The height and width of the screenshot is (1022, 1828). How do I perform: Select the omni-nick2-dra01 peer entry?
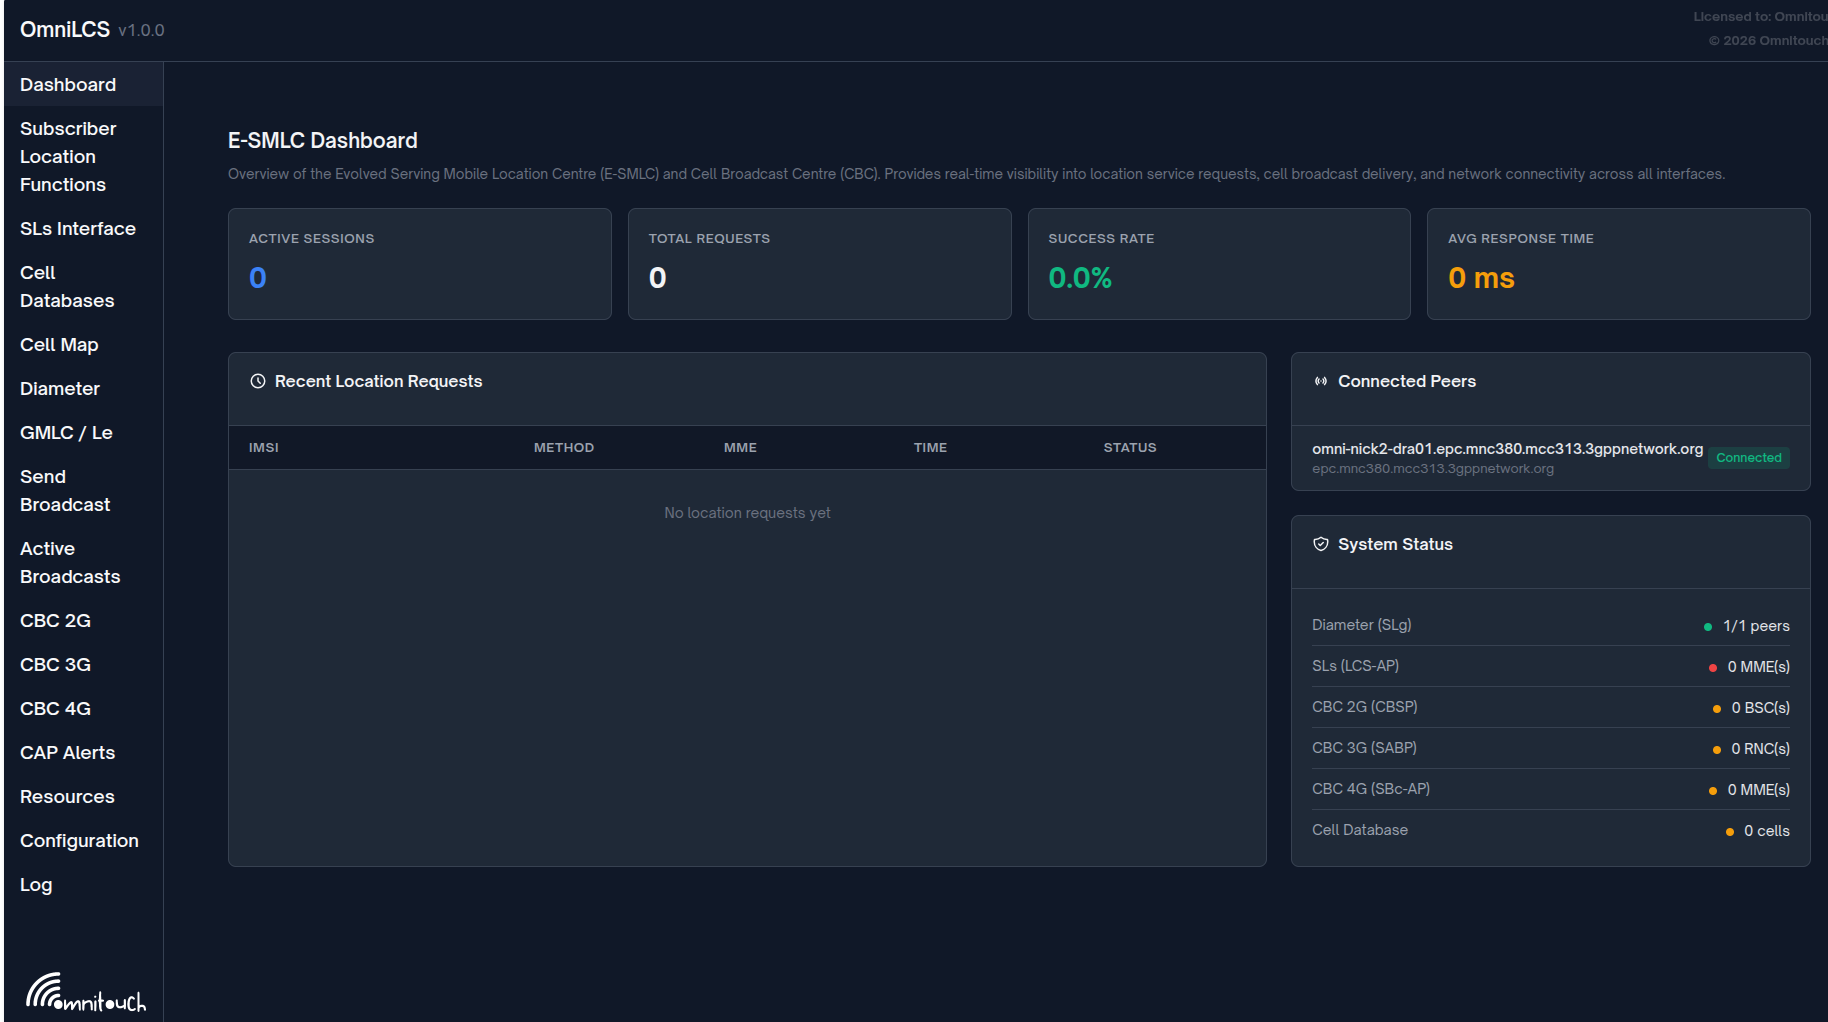(1507, 456)
